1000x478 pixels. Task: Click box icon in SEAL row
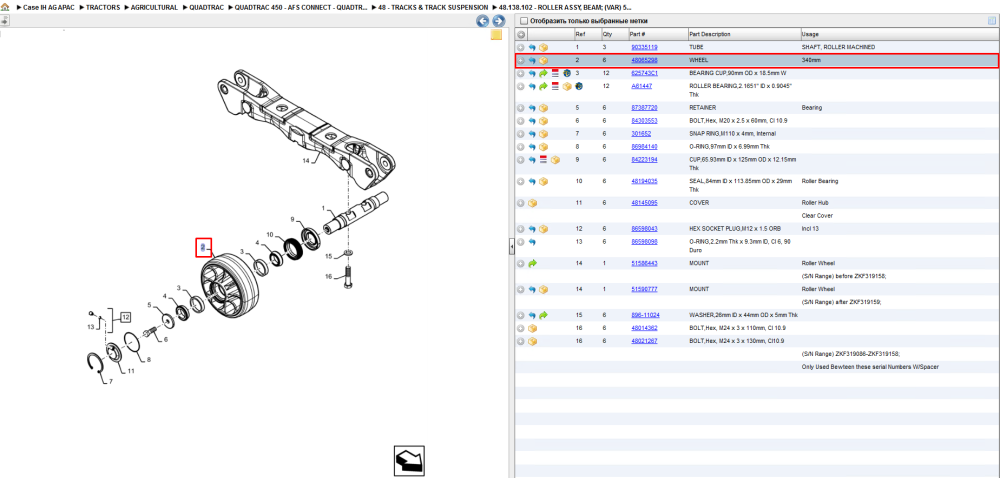click(x=543, y=181)
